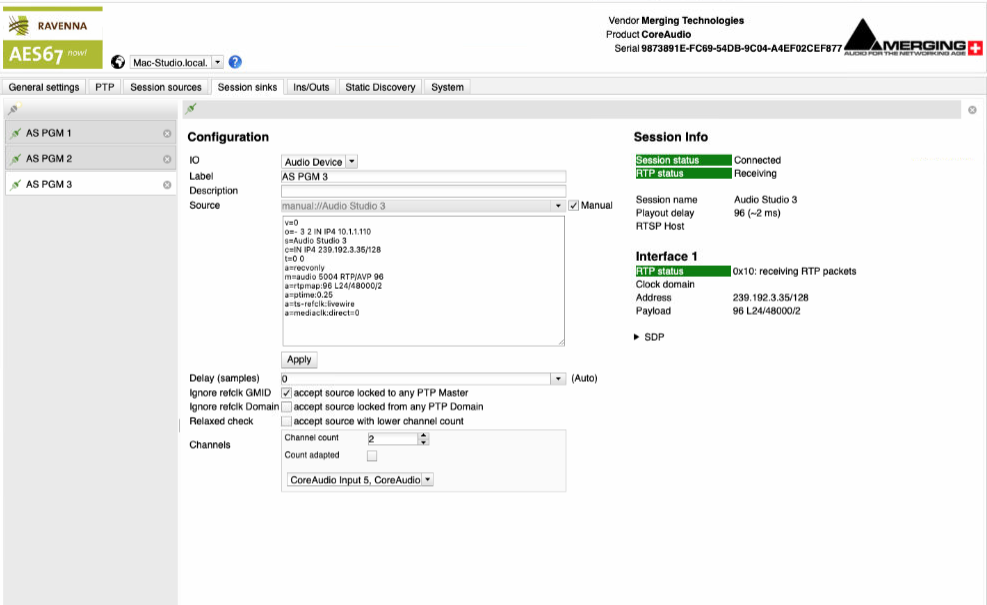Remove the AS PGM 1 sink
987x605 pixels.
tap(167, 133)
